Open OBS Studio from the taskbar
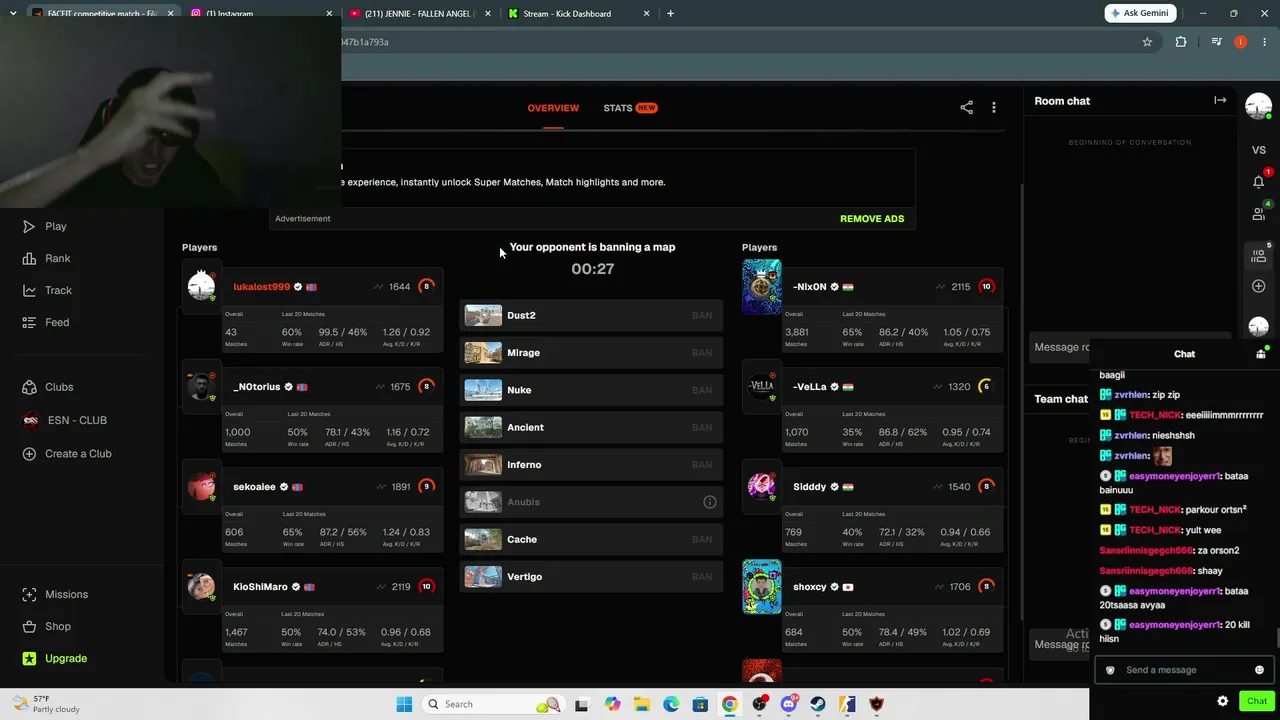The image size is (1280, 720). 759,704
